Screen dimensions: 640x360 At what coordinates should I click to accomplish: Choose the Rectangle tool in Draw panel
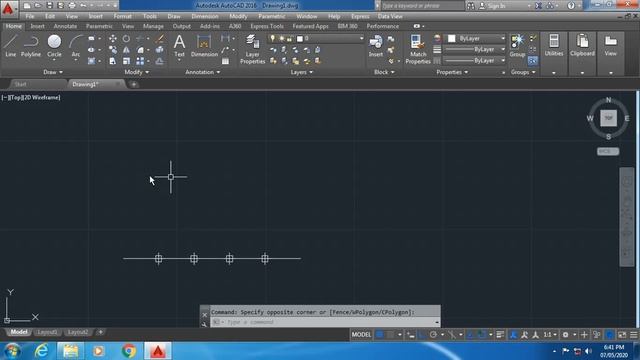(x=91, y=38)
